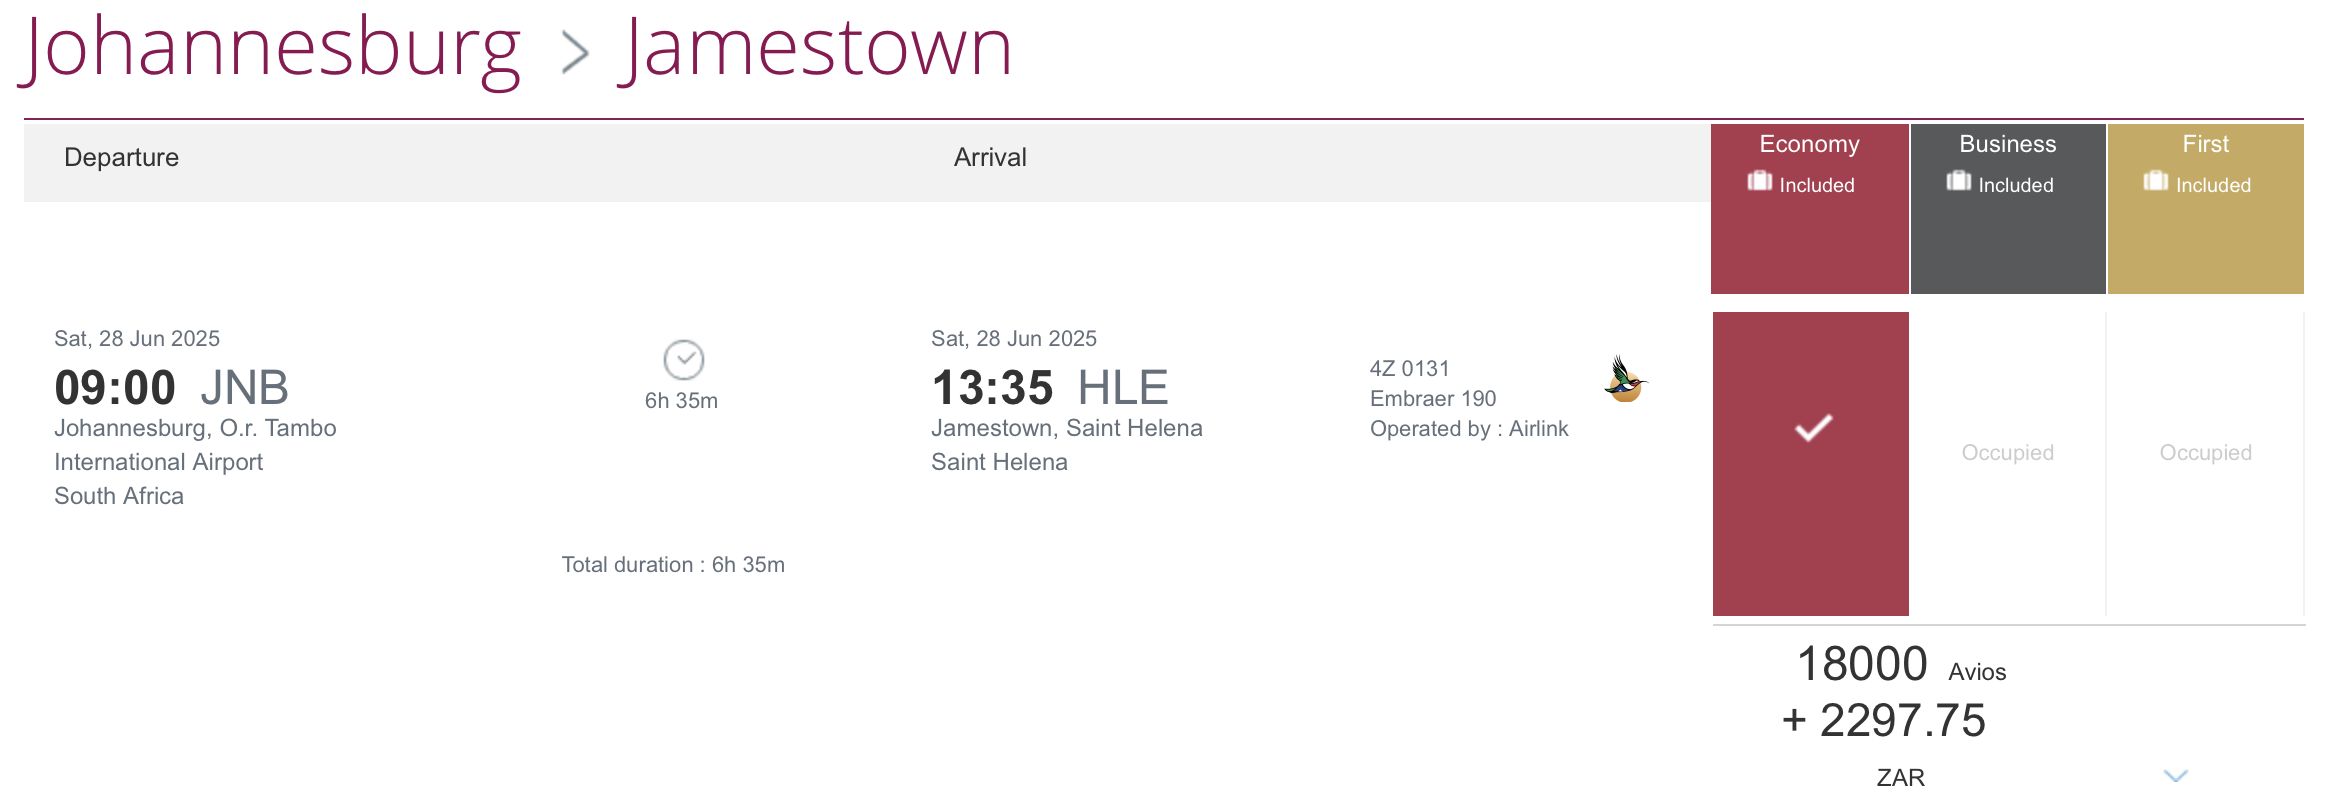Click the clock duration icon
The width and height of the screenshot is (2326, 808).
pyautogui.click(x=684, y=360)
